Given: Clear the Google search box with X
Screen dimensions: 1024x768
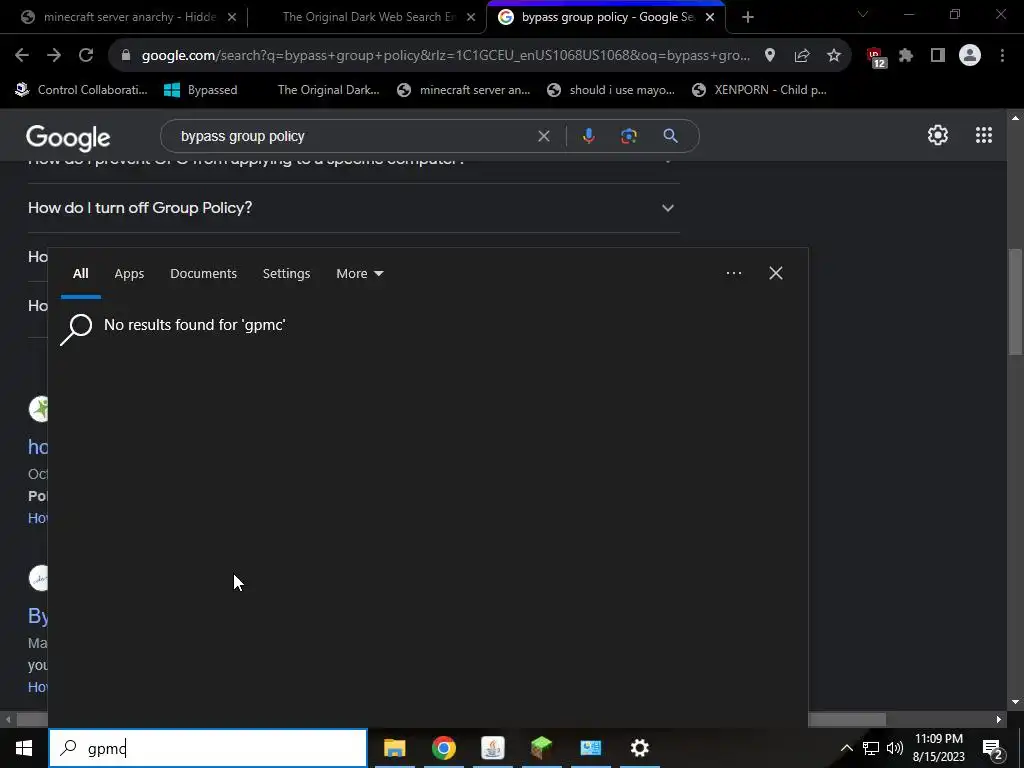Looking at the screenshot, I should (543, 136).
